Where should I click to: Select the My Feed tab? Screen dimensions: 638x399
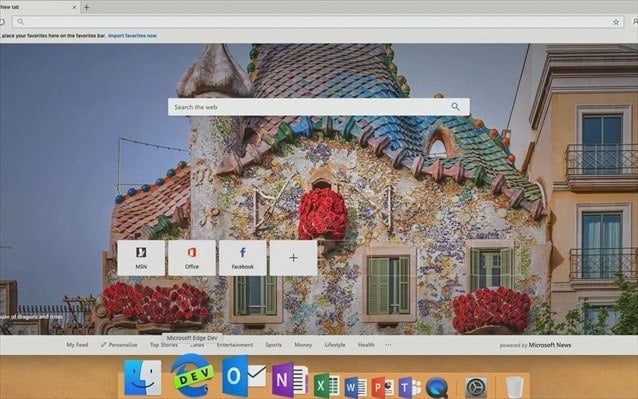point(77,345)
